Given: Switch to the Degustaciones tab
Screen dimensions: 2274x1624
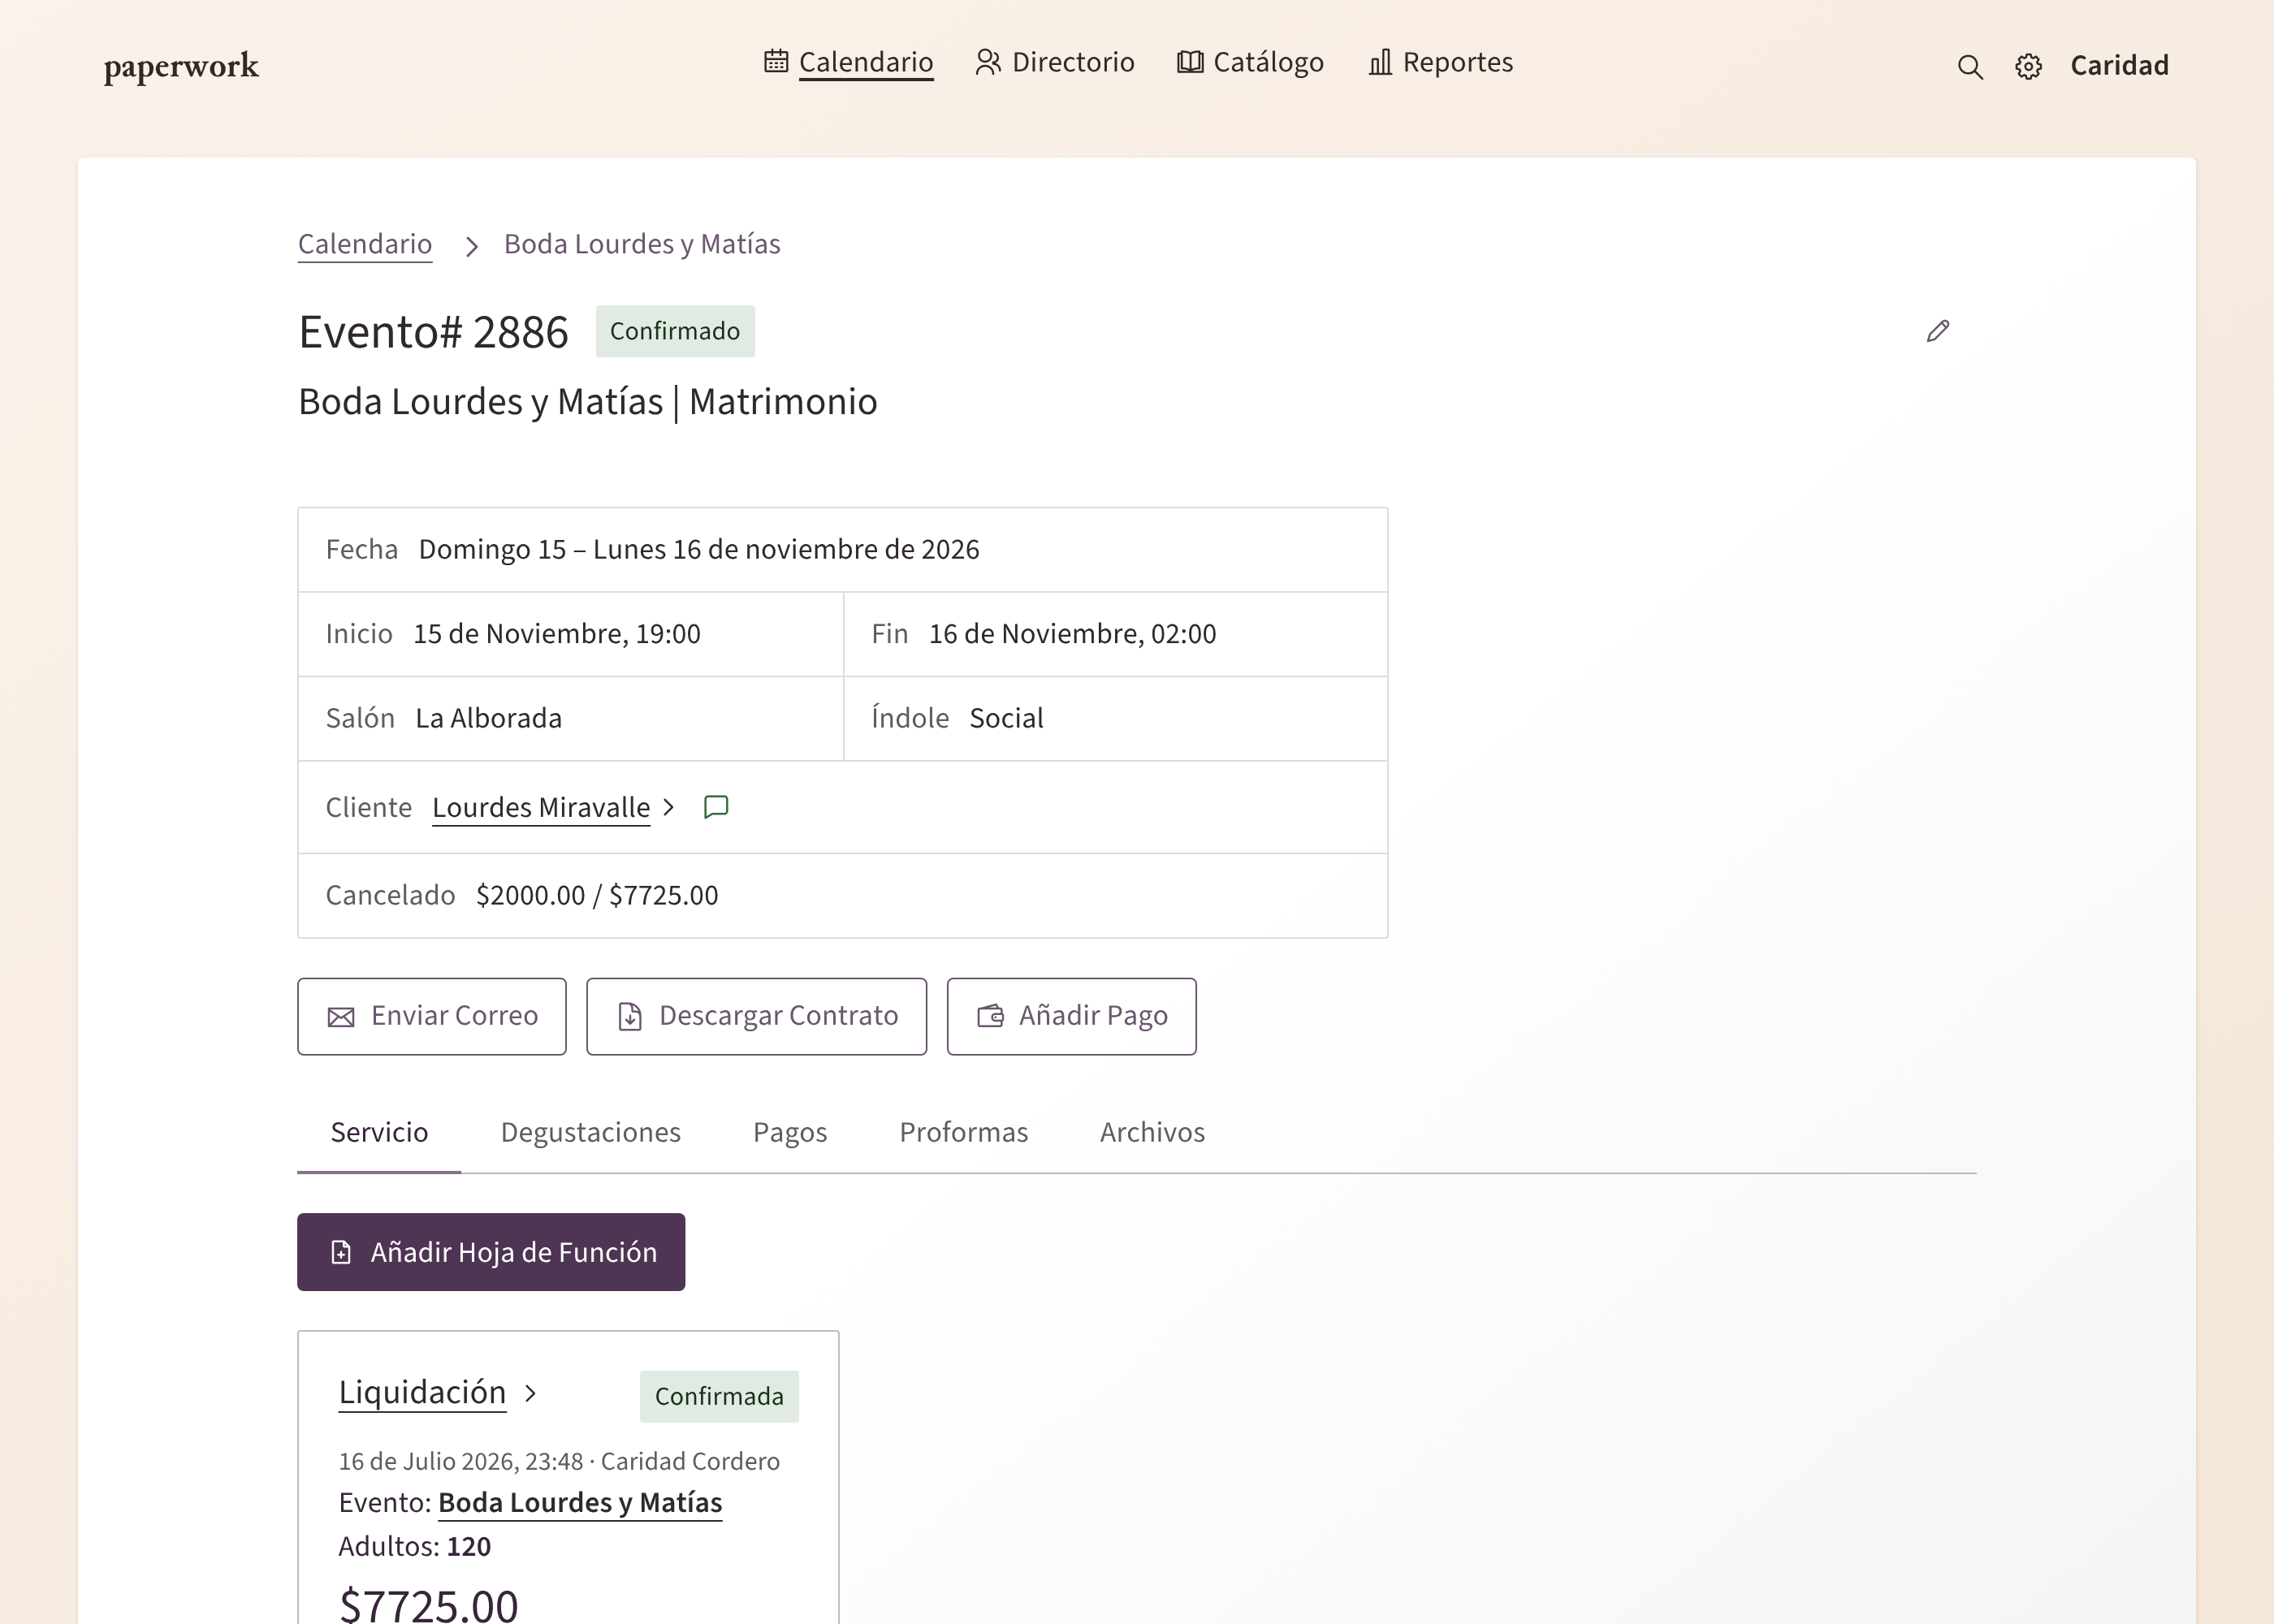Looking at the screenshot, I should (590, 1132).
